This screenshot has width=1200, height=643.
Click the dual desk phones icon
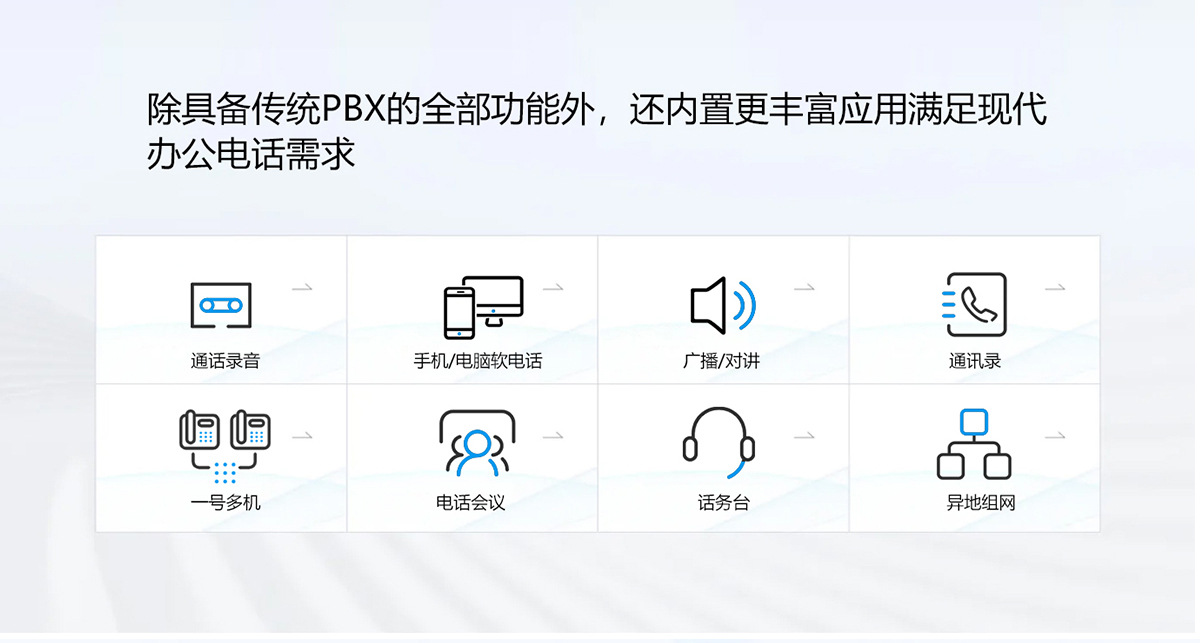(x=225, y=446)
